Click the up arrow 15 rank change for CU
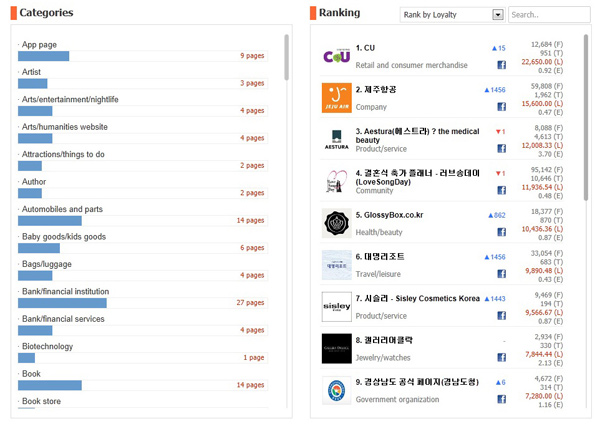This screenshot has height=429, width=600. tap(498, 48)
